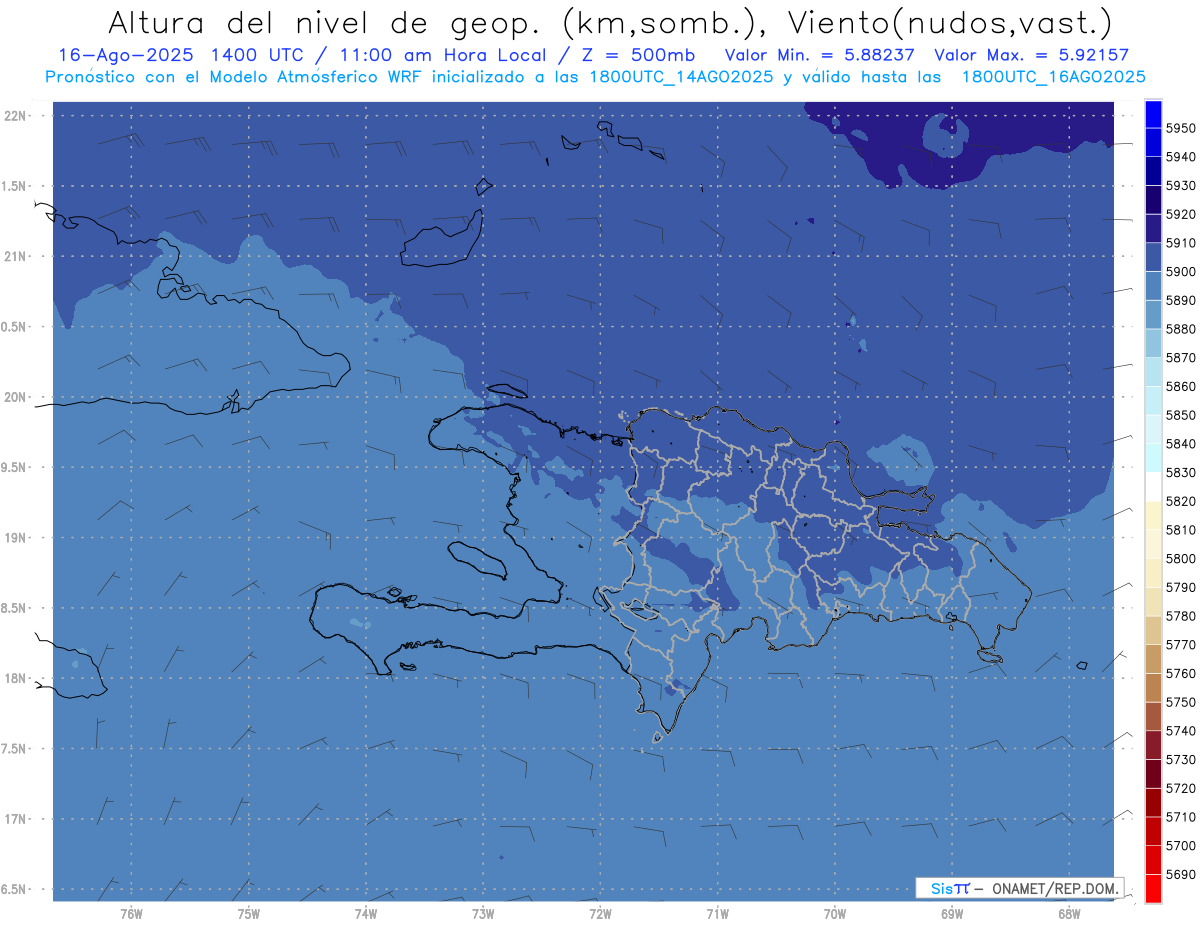
Task: Select the 68W longitude axis label
Action: [x=1068, y=912]
